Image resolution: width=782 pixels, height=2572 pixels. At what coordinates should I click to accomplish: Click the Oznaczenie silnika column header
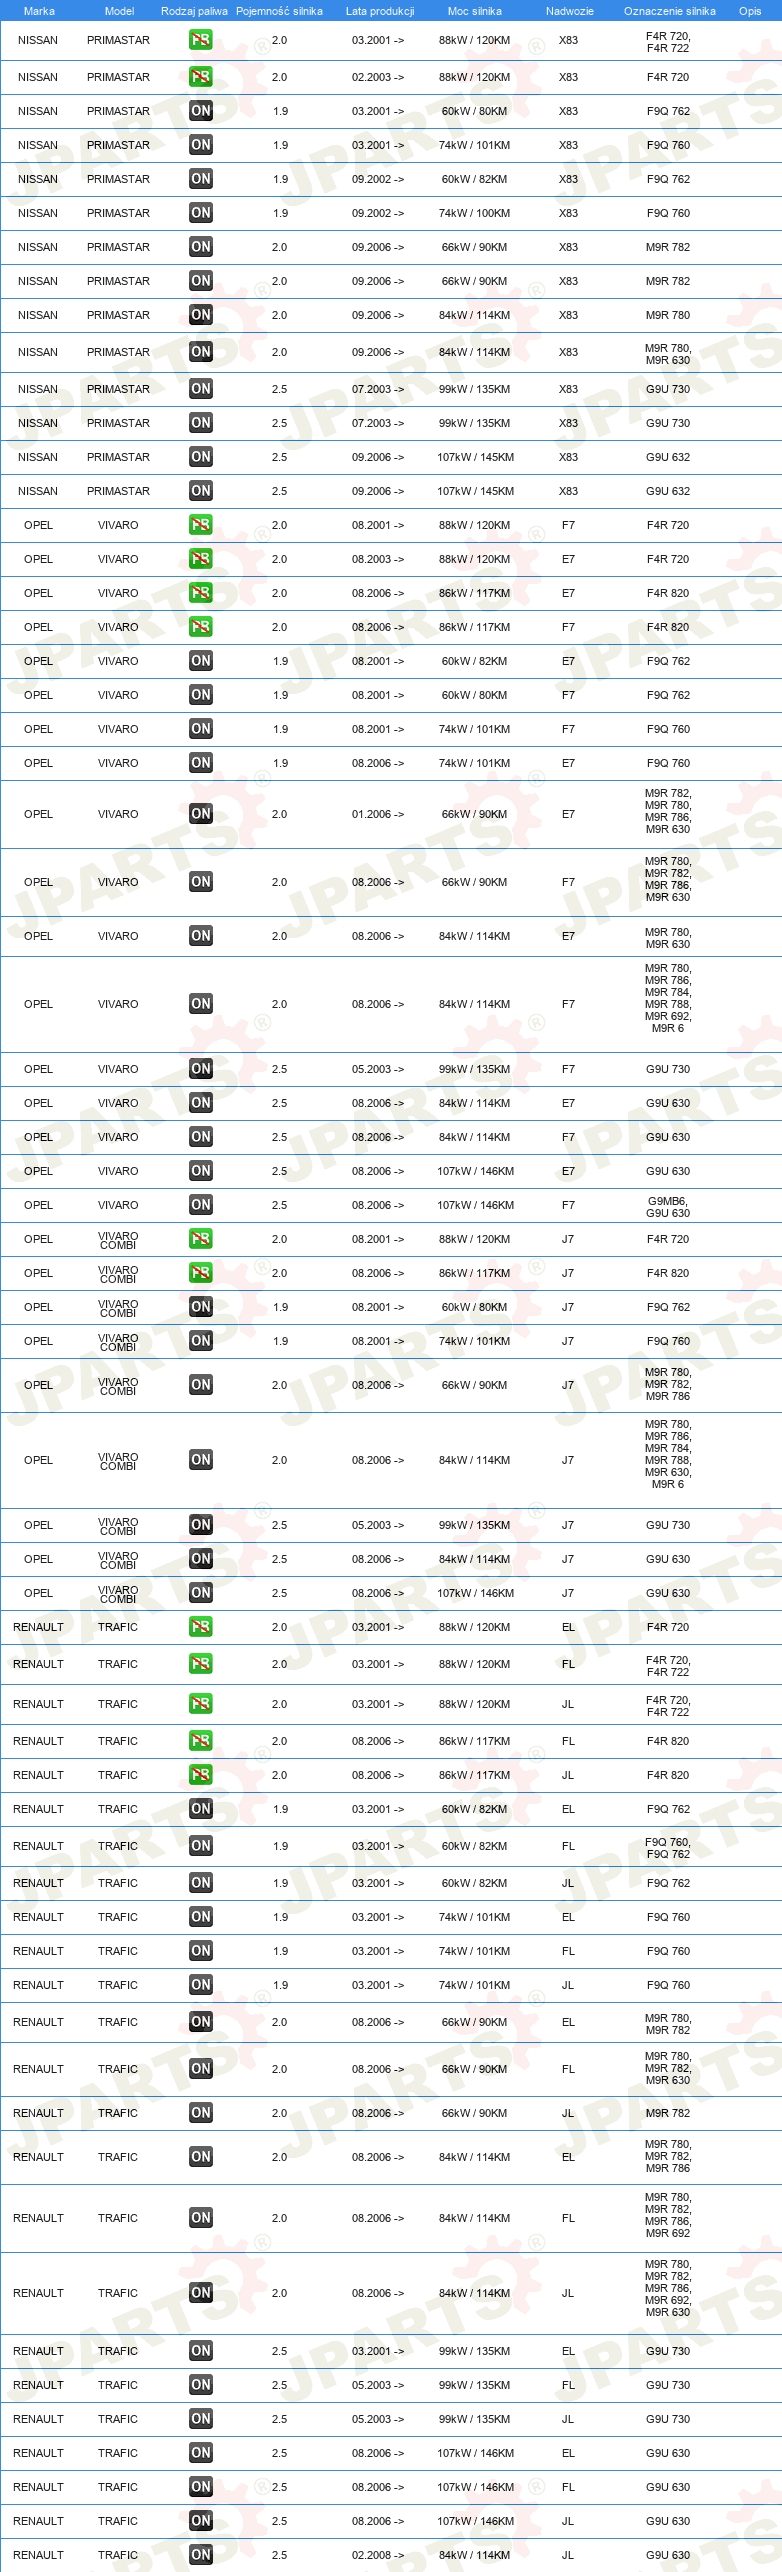pos(670,11)
